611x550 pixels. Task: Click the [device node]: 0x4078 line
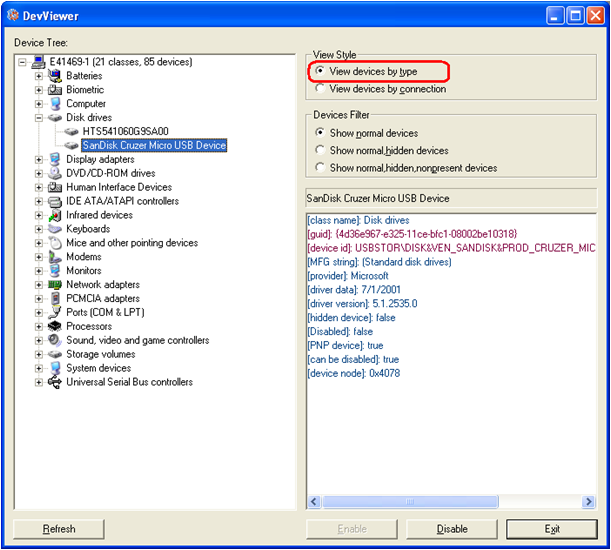[x=353, y=373]
